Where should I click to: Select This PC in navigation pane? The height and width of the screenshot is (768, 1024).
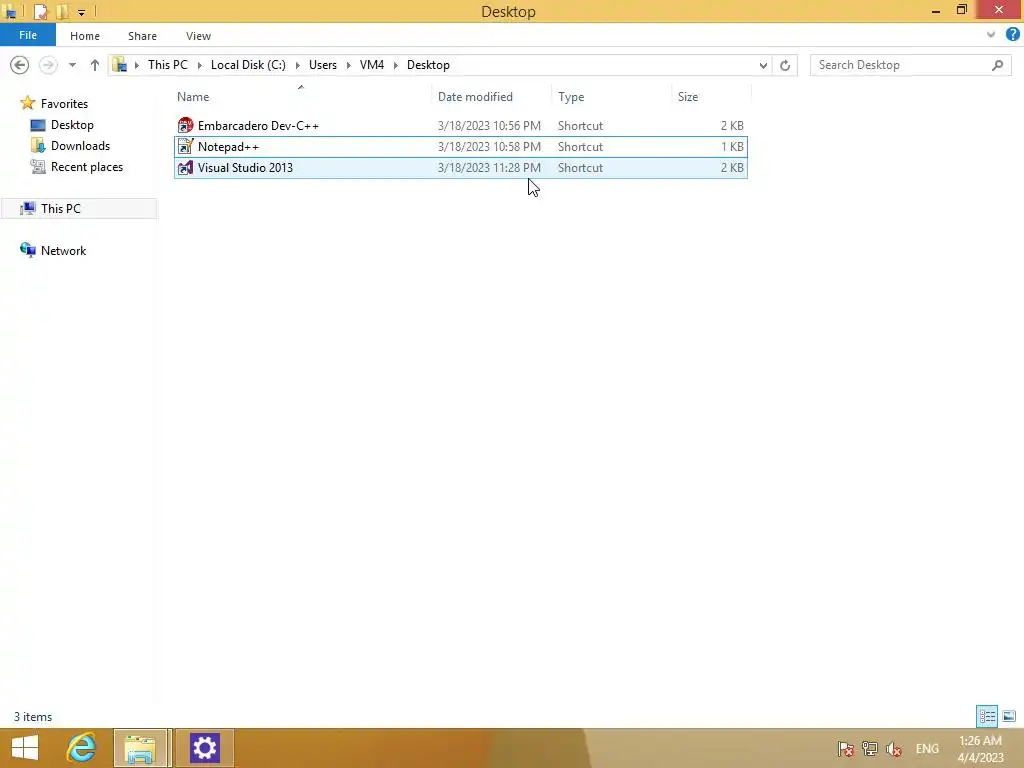[61, 208]
